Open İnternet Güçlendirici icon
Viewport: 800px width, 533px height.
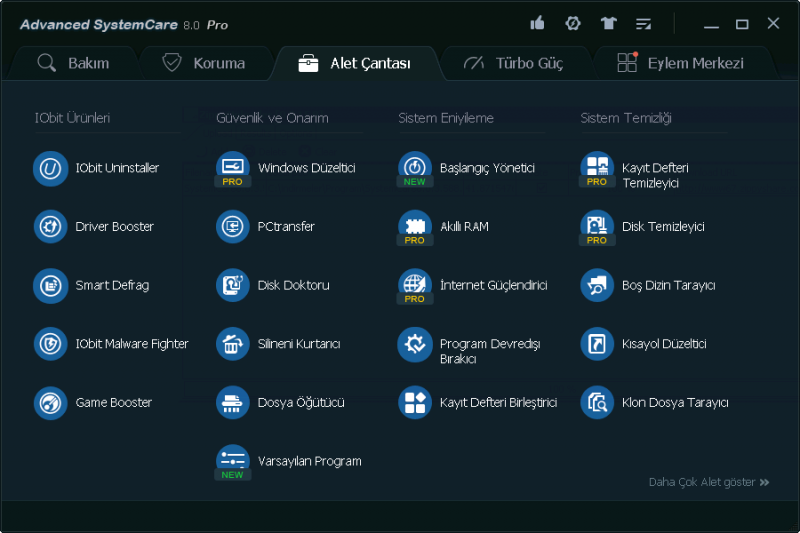[415, 286]
